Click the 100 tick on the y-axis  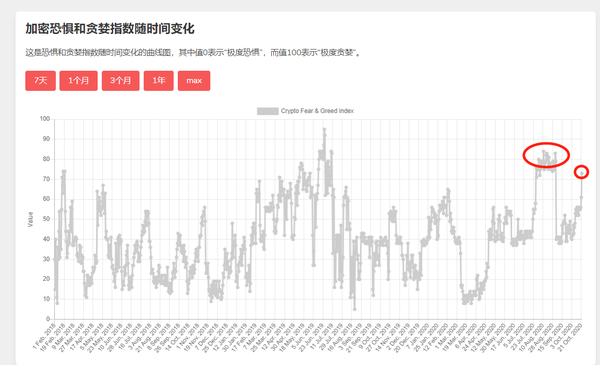pos(45,119)
